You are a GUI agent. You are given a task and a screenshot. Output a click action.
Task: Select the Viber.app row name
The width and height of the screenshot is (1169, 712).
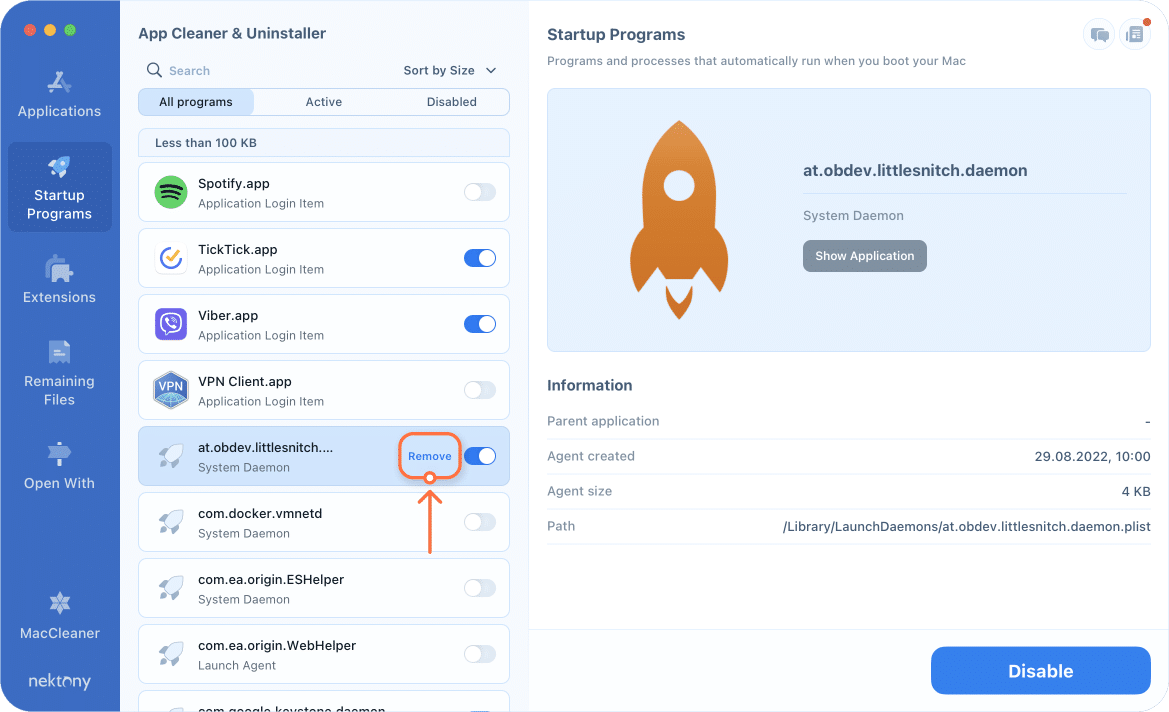pos(227,315)
